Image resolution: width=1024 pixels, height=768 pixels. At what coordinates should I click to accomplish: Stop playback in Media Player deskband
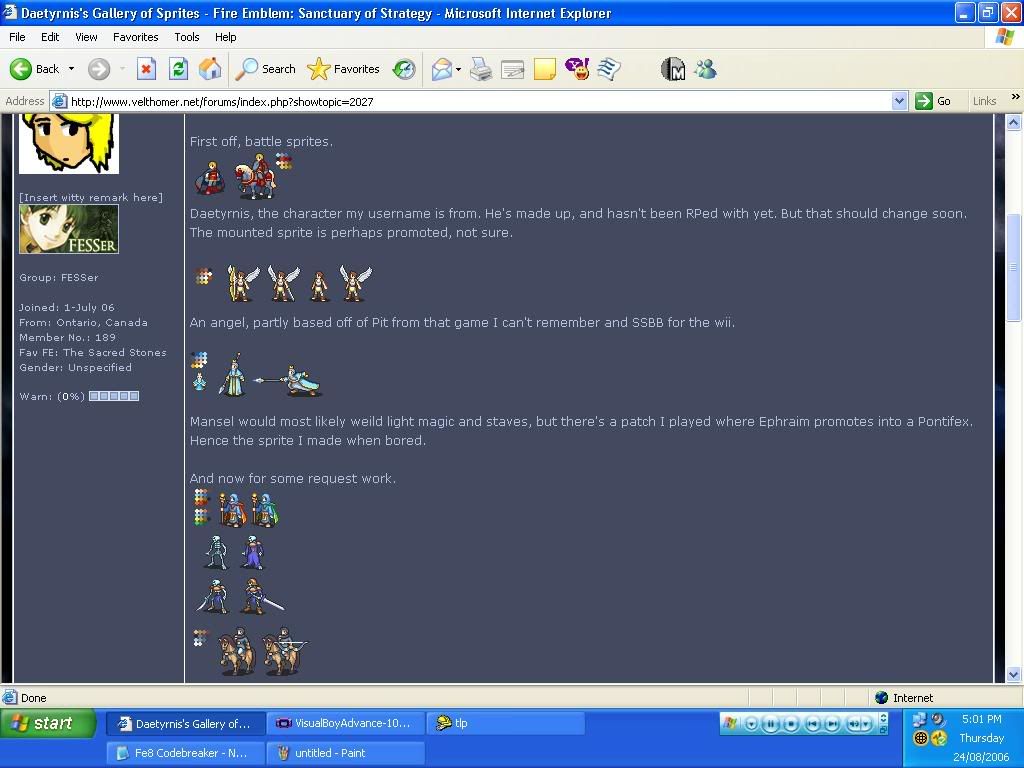point(791,724)
